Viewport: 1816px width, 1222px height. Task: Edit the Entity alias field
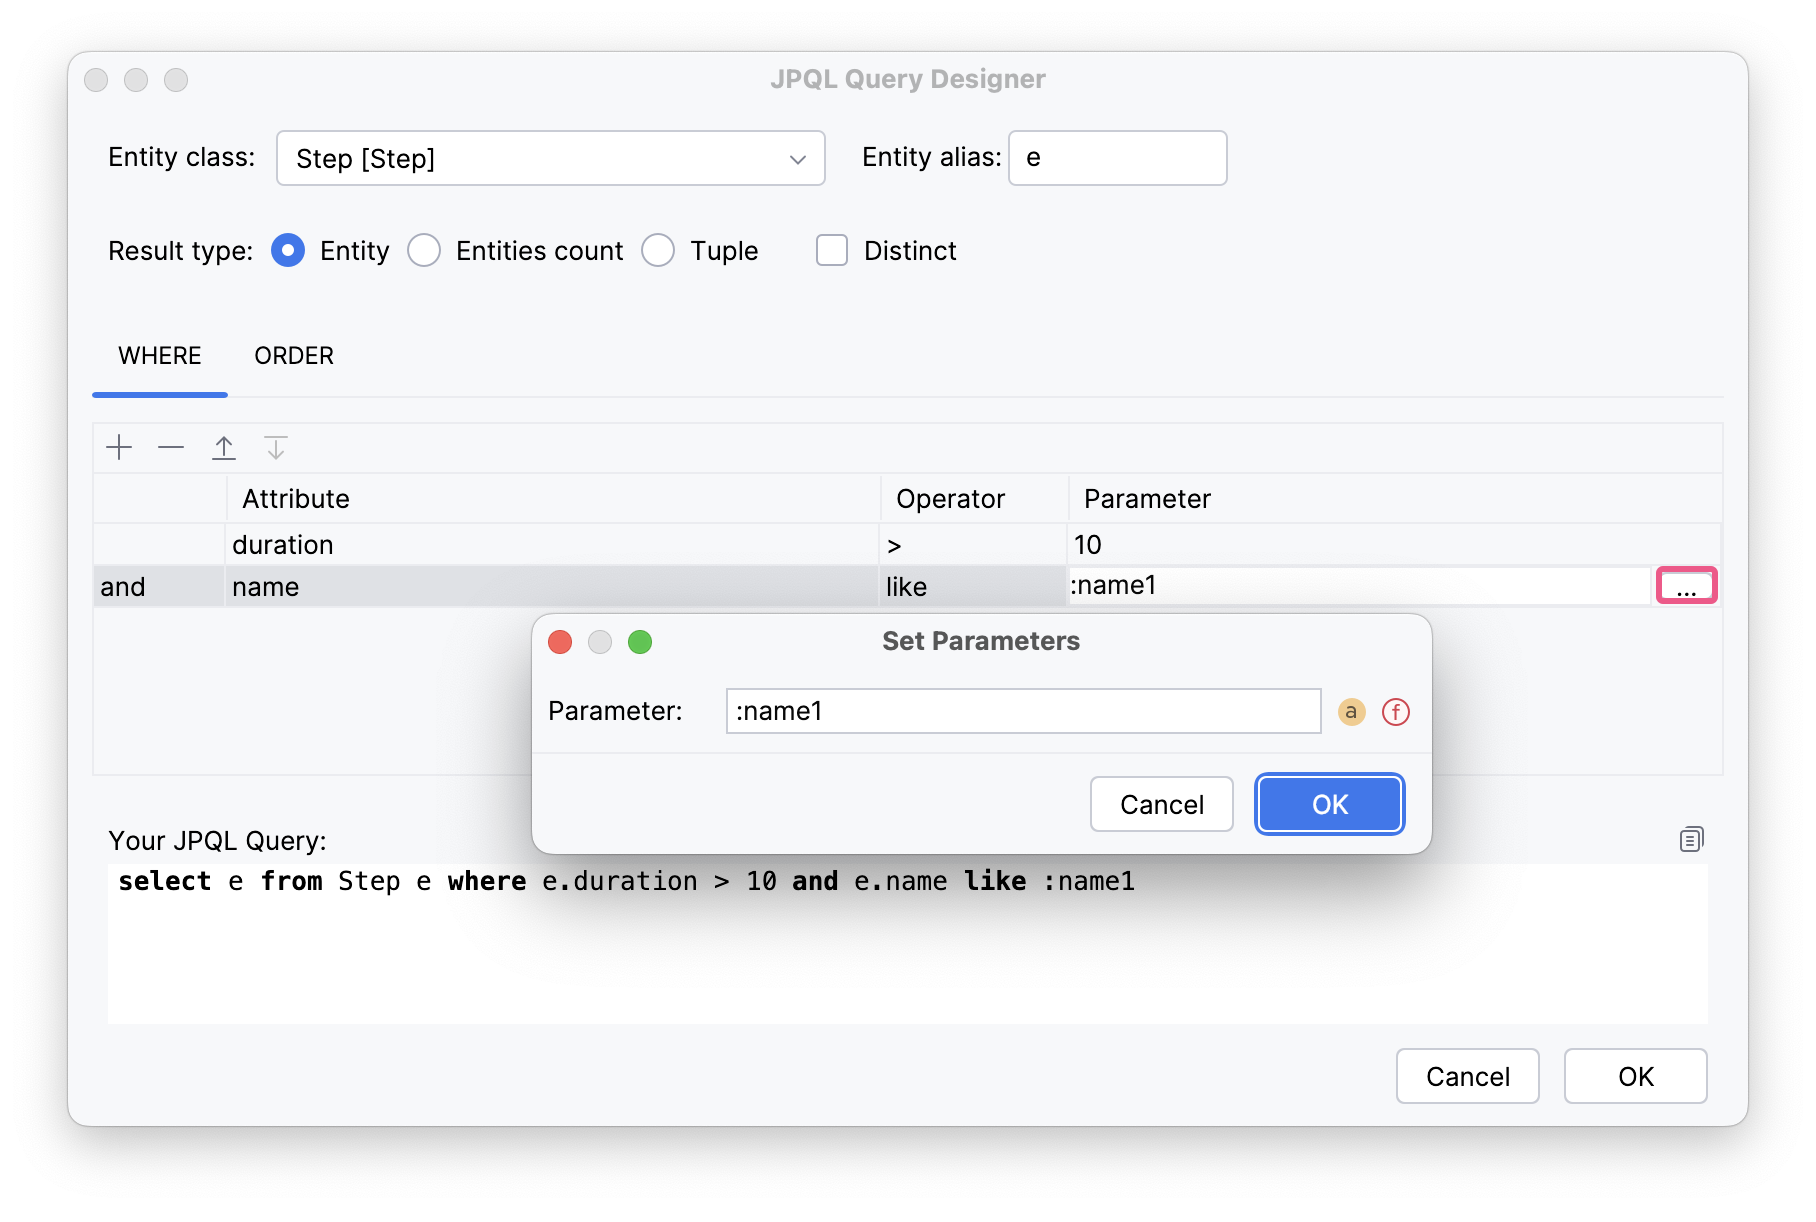pos(1117,157)
